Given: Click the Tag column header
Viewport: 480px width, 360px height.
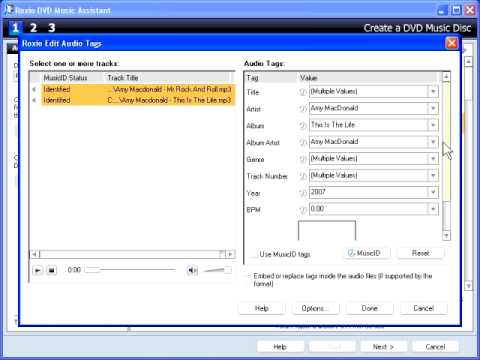Looking at the screenshot, I should click(x=271, y=78).
